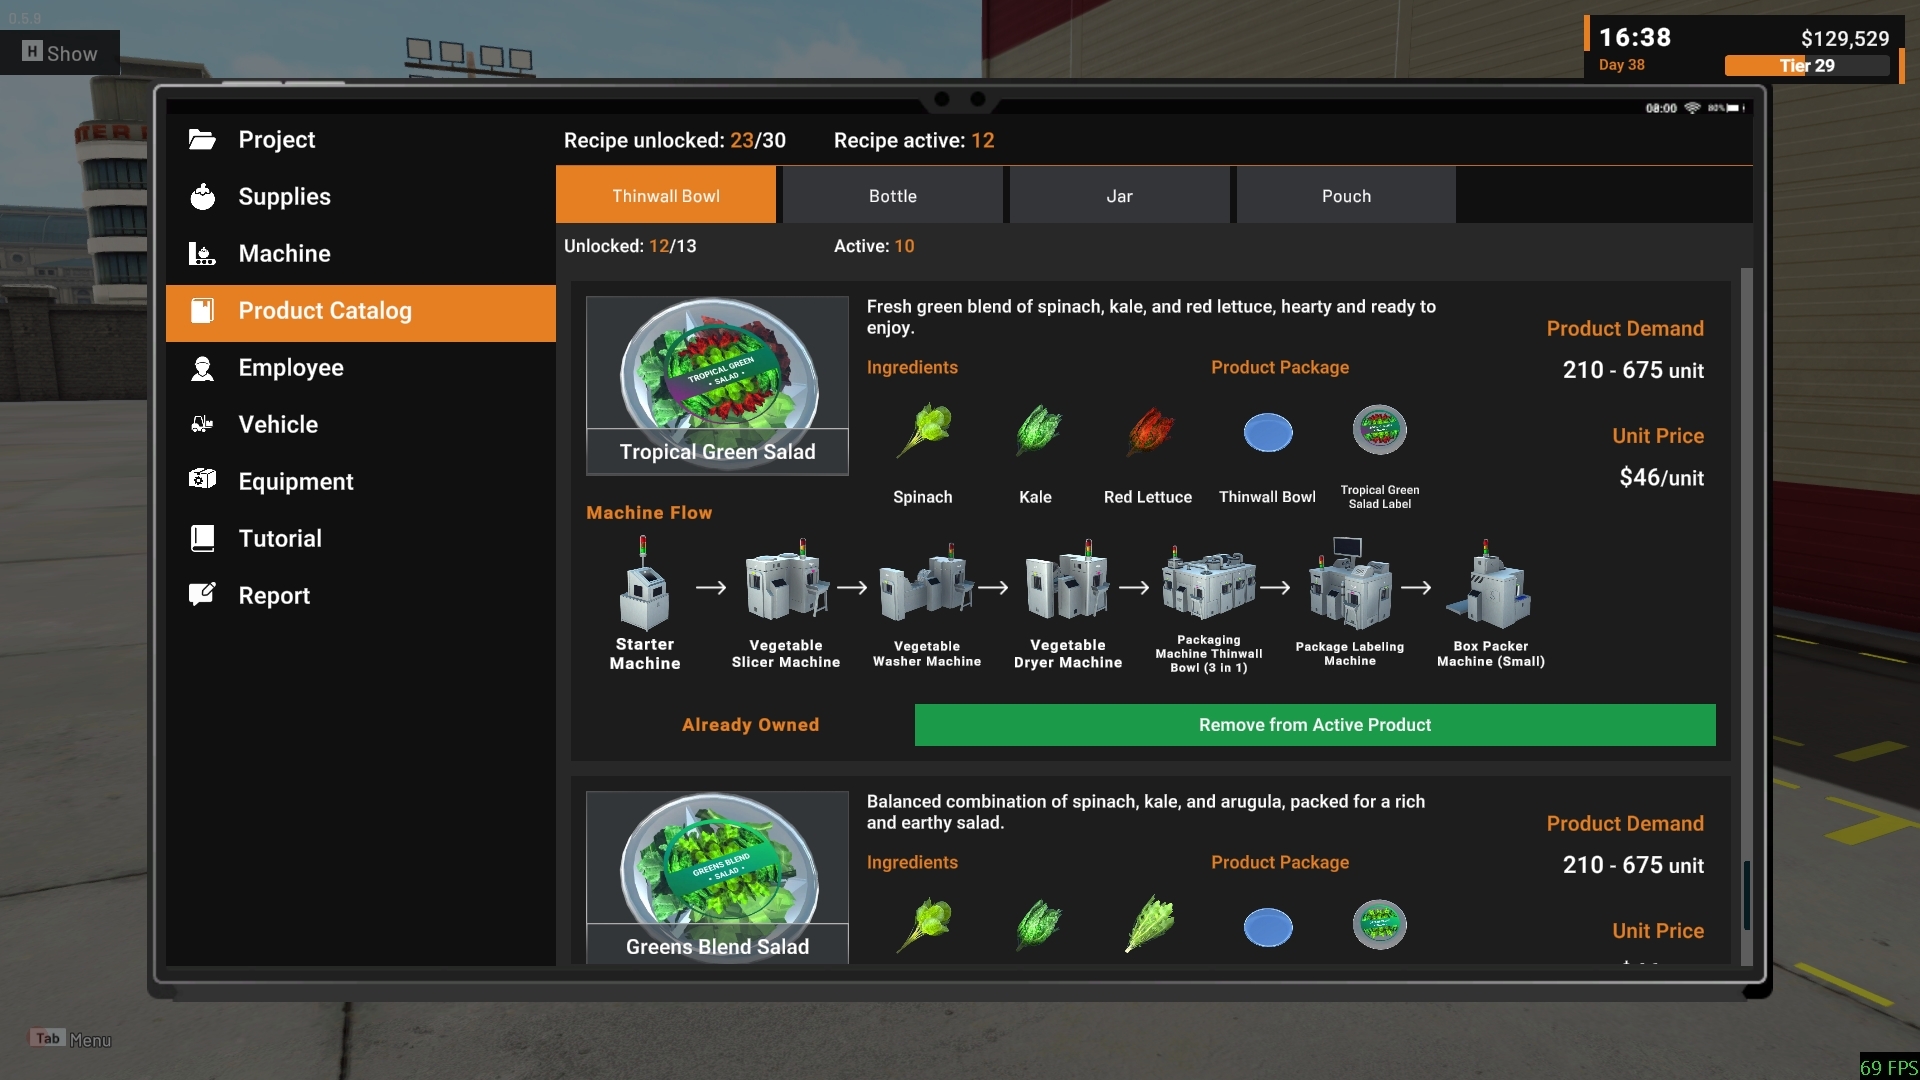Click the Tropical Green Salad Label icon

1379,431
